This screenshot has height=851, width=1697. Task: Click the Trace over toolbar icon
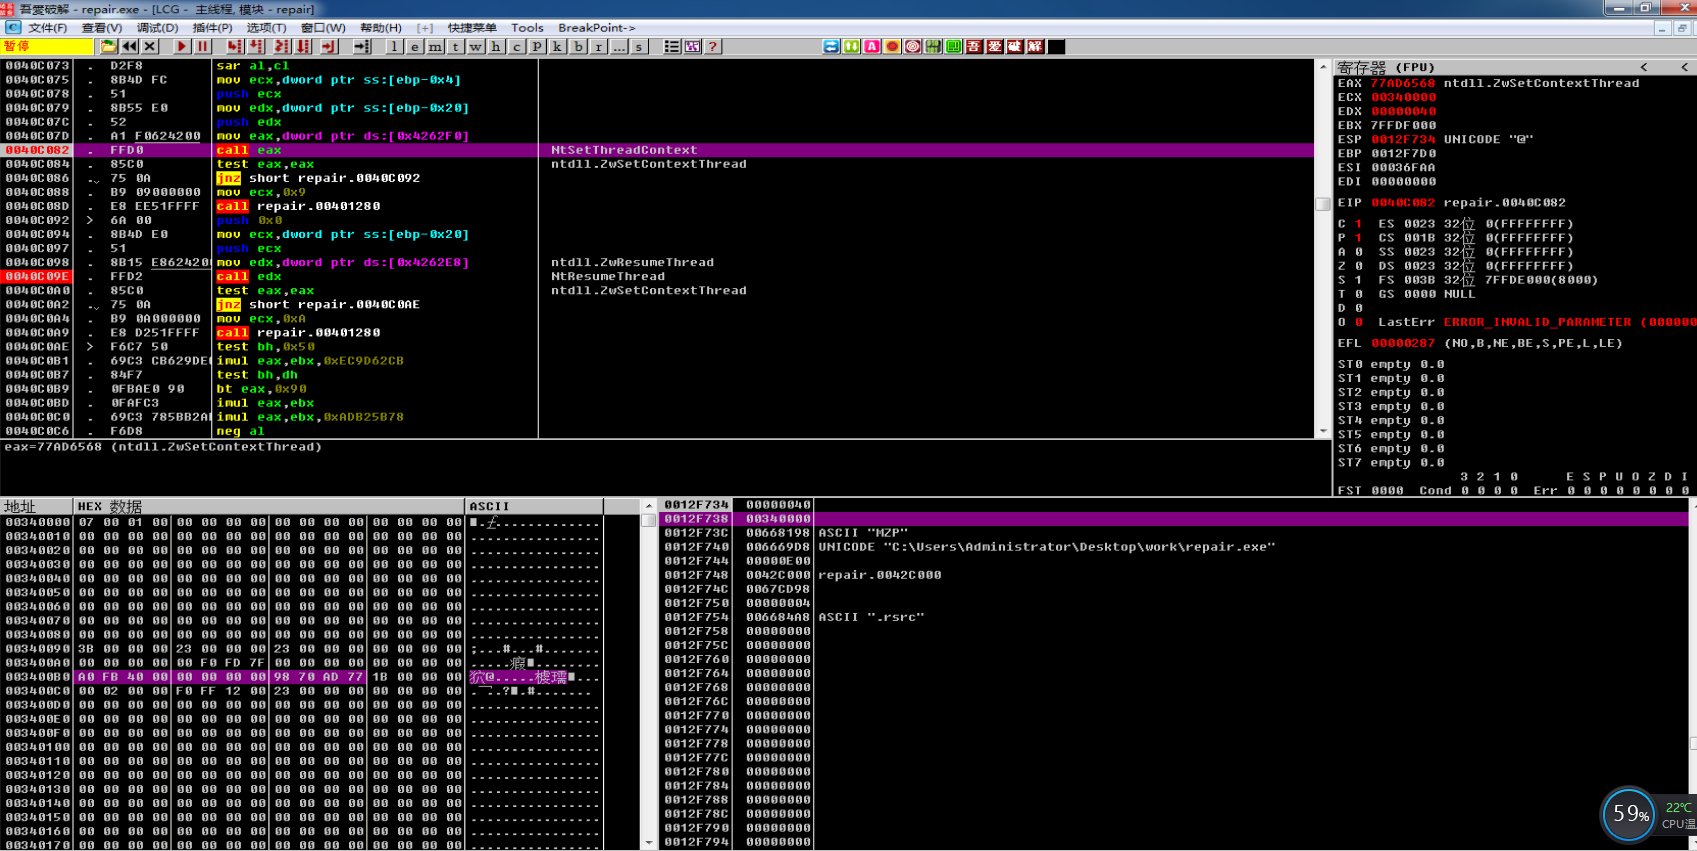click(x=303, y=46)
